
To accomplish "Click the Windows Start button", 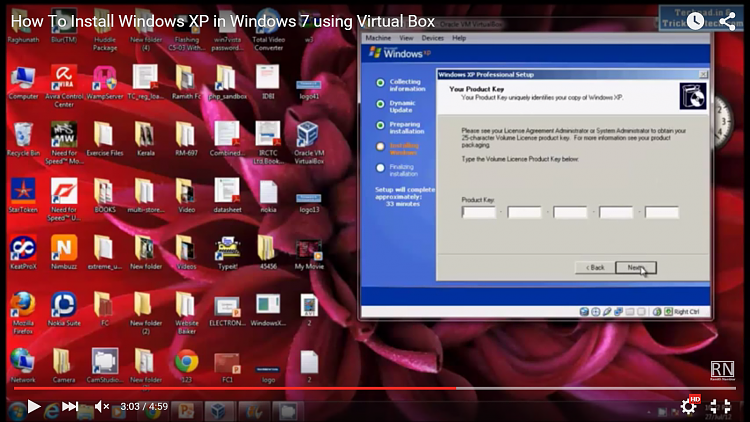I will (x=17, y=412).
